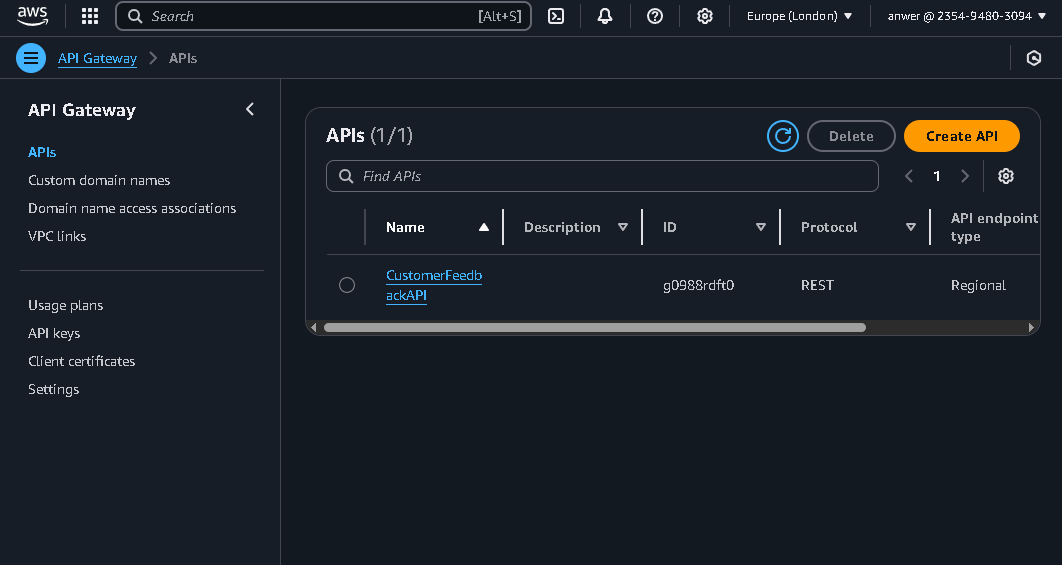Screen dimensions: 1062x565
Task: Open the anwer account dropdown
Action: (x=967, y=16)
